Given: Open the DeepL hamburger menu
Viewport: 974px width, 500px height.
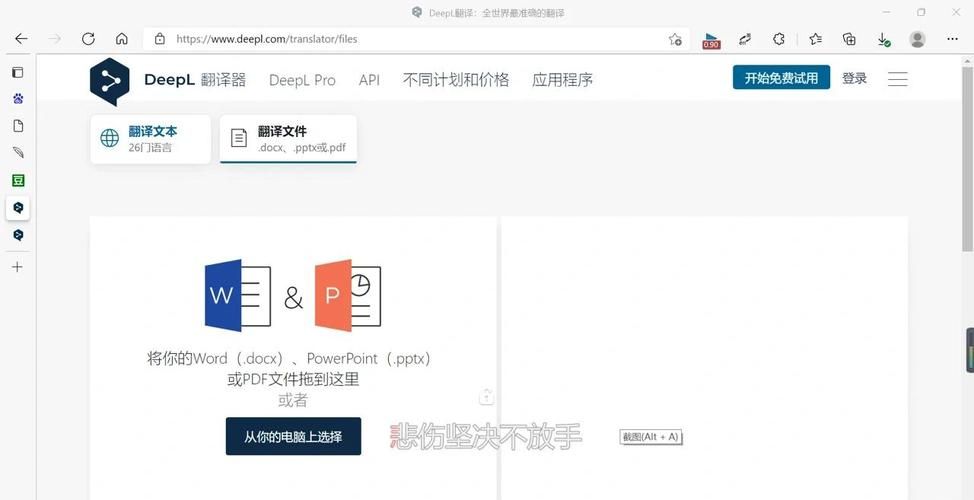Looking at the screenshot, I should [x=898, y=79].
